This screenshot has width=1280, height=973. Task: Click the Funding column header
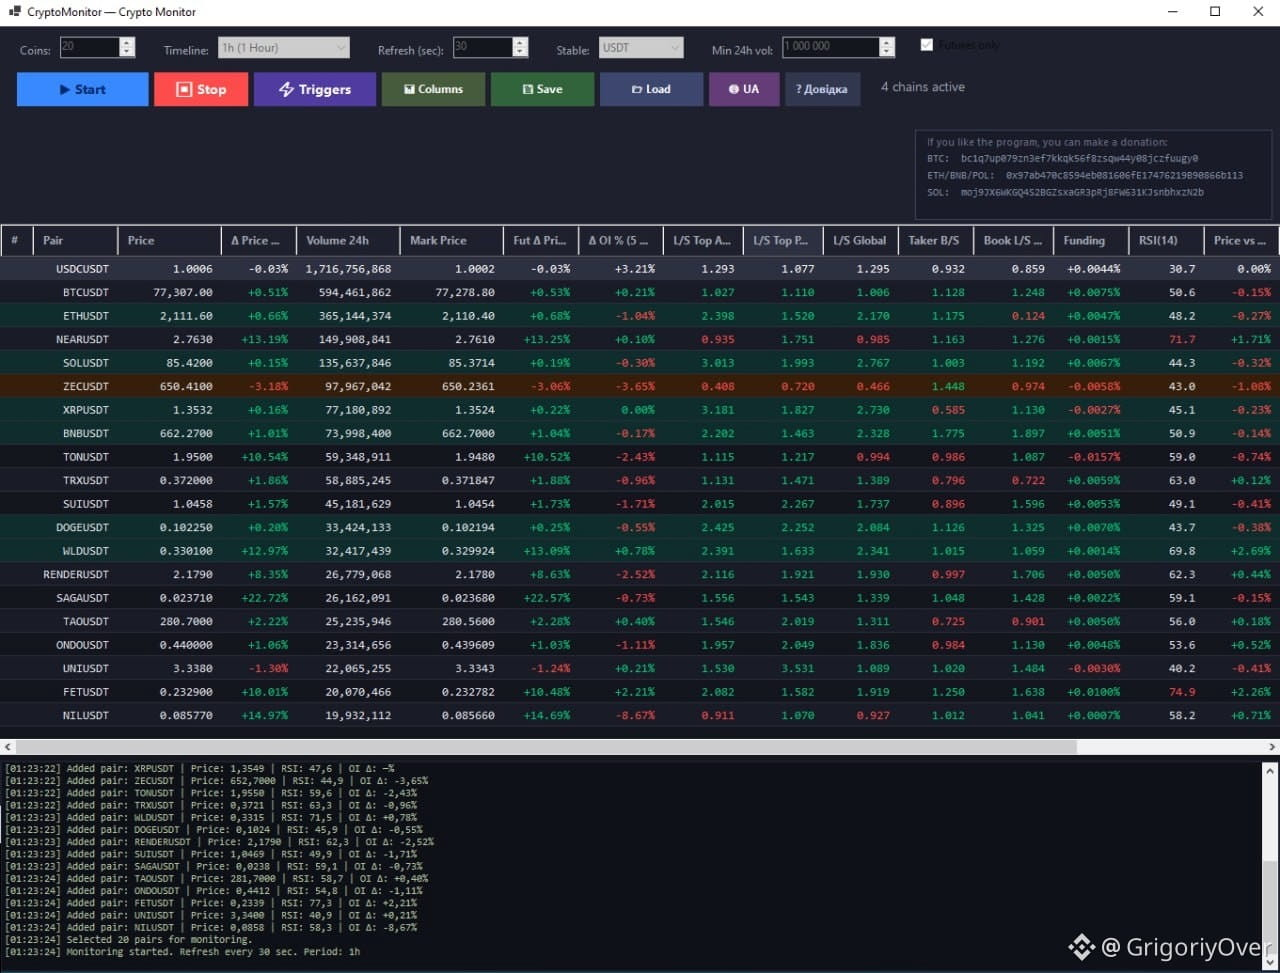click(1091, 240)
